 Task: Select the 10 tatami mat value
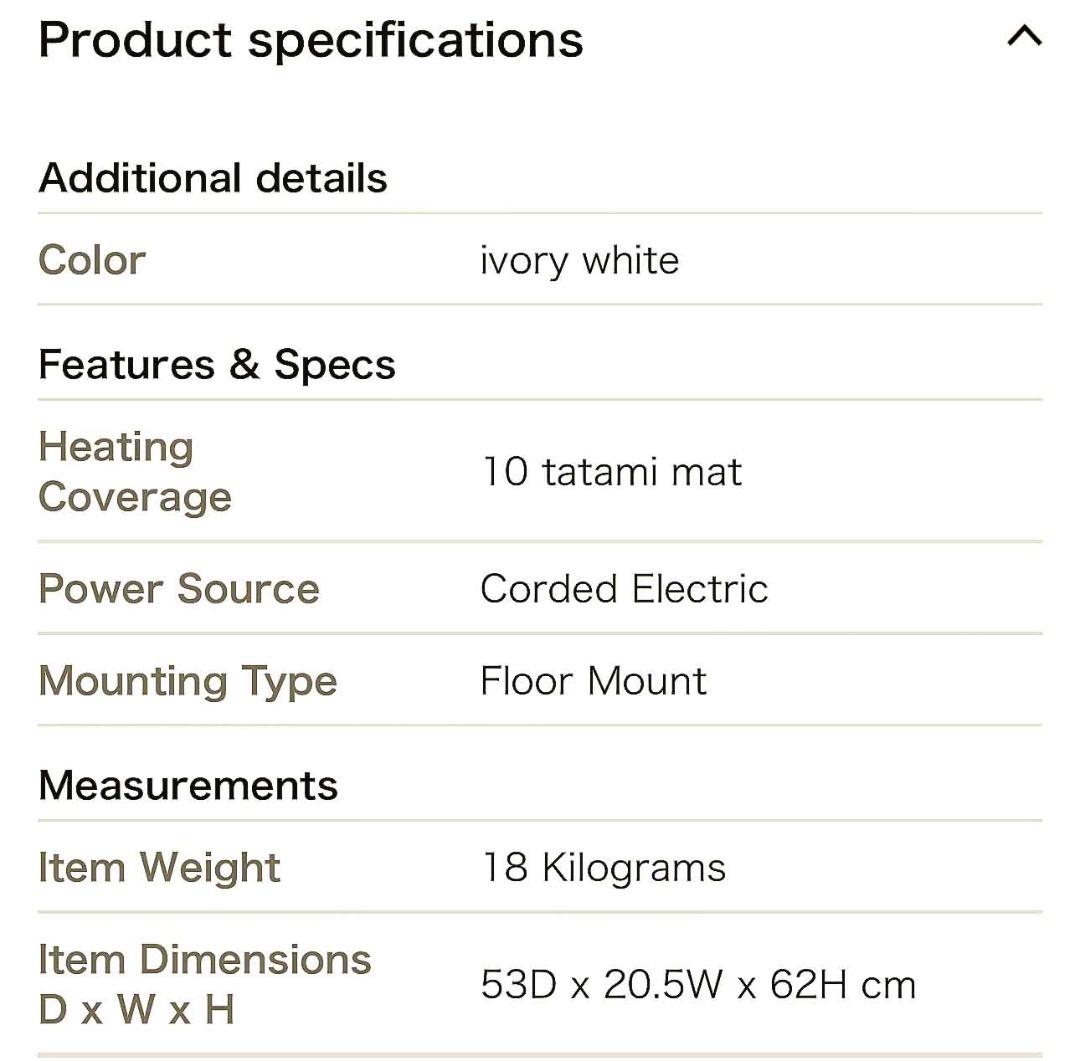point(611,471)
